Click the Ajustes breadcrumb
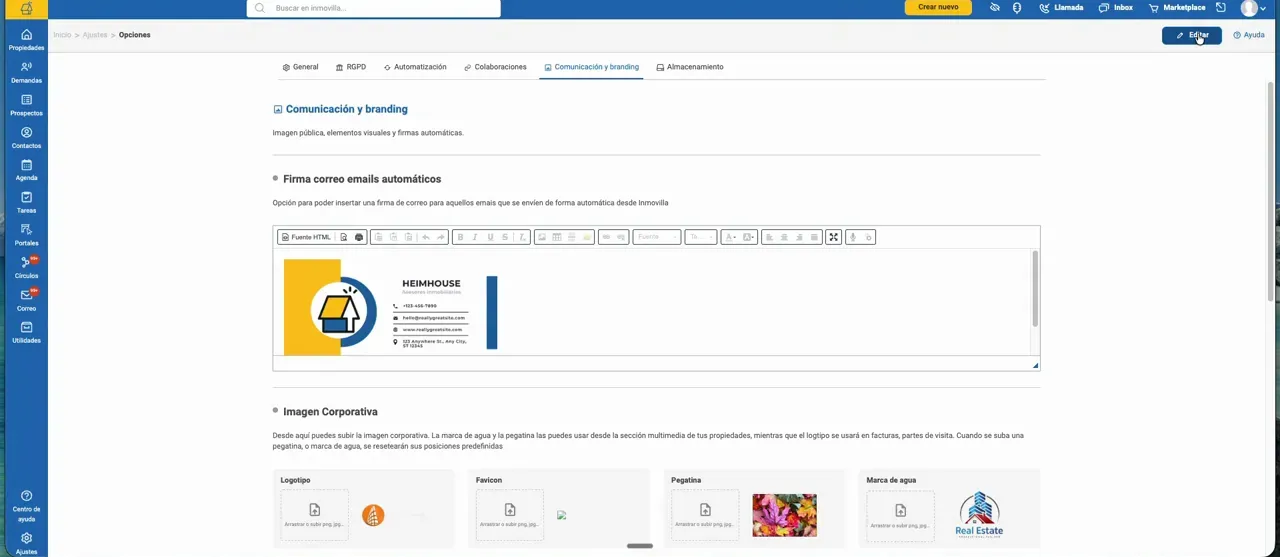Viewport: 1280px width, 557px height. click(95, 35)
